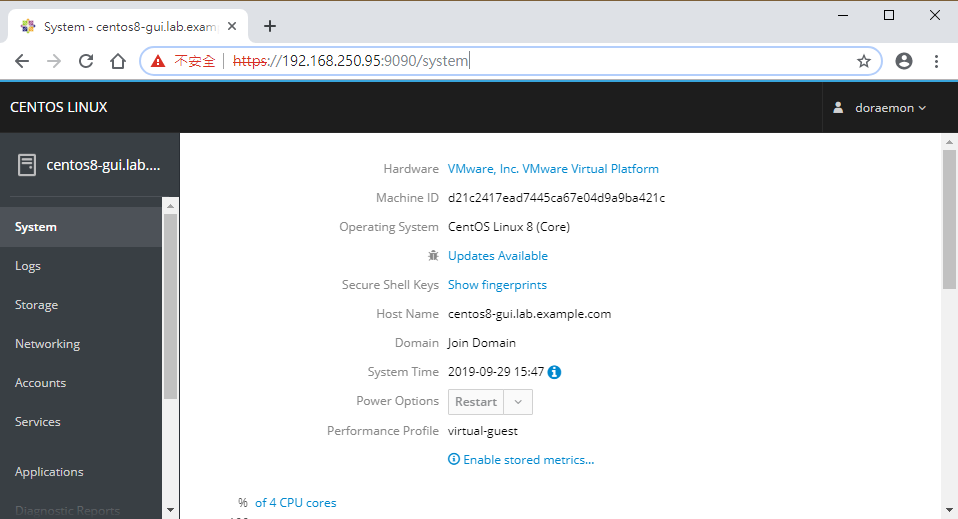This screenshot has height=519, width=958.
Task: Click the sidebar scrollbar up arrow
Action: coord(170,206)
